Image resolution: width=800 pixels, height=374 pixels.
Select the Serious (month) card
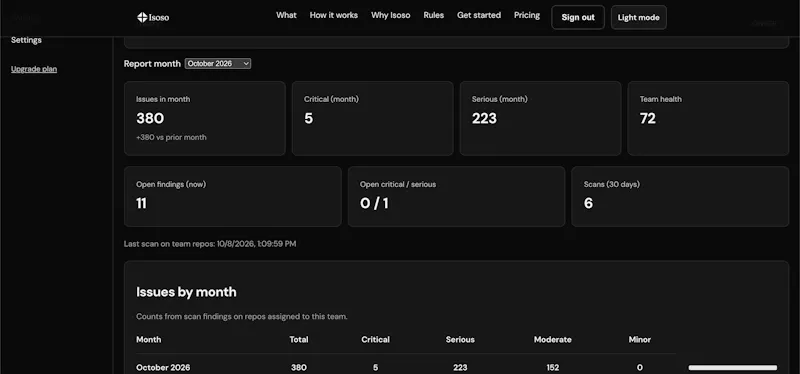(540, 118)
